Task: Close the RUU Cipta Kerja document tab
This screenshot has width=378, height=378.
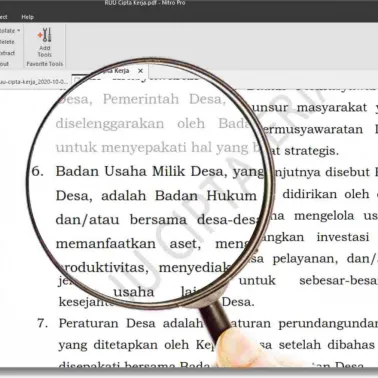Action: [140, 71]
